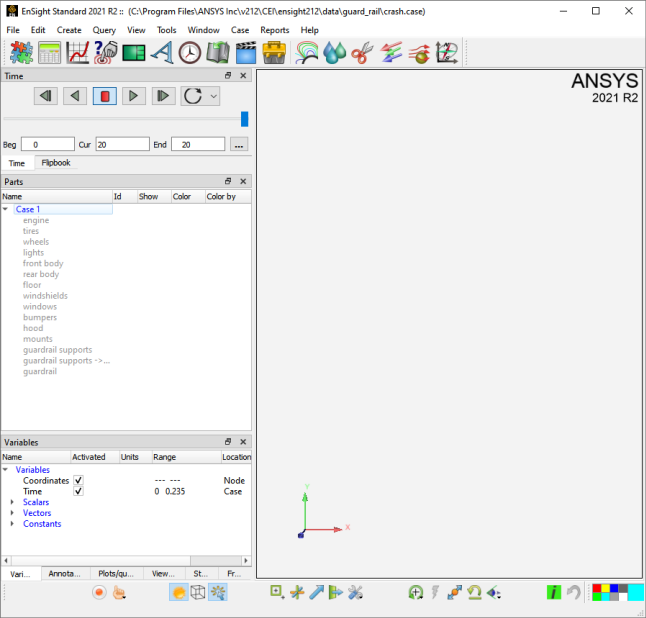
Task: Open the yellow toolbox icon
Action: click(274, 53)
